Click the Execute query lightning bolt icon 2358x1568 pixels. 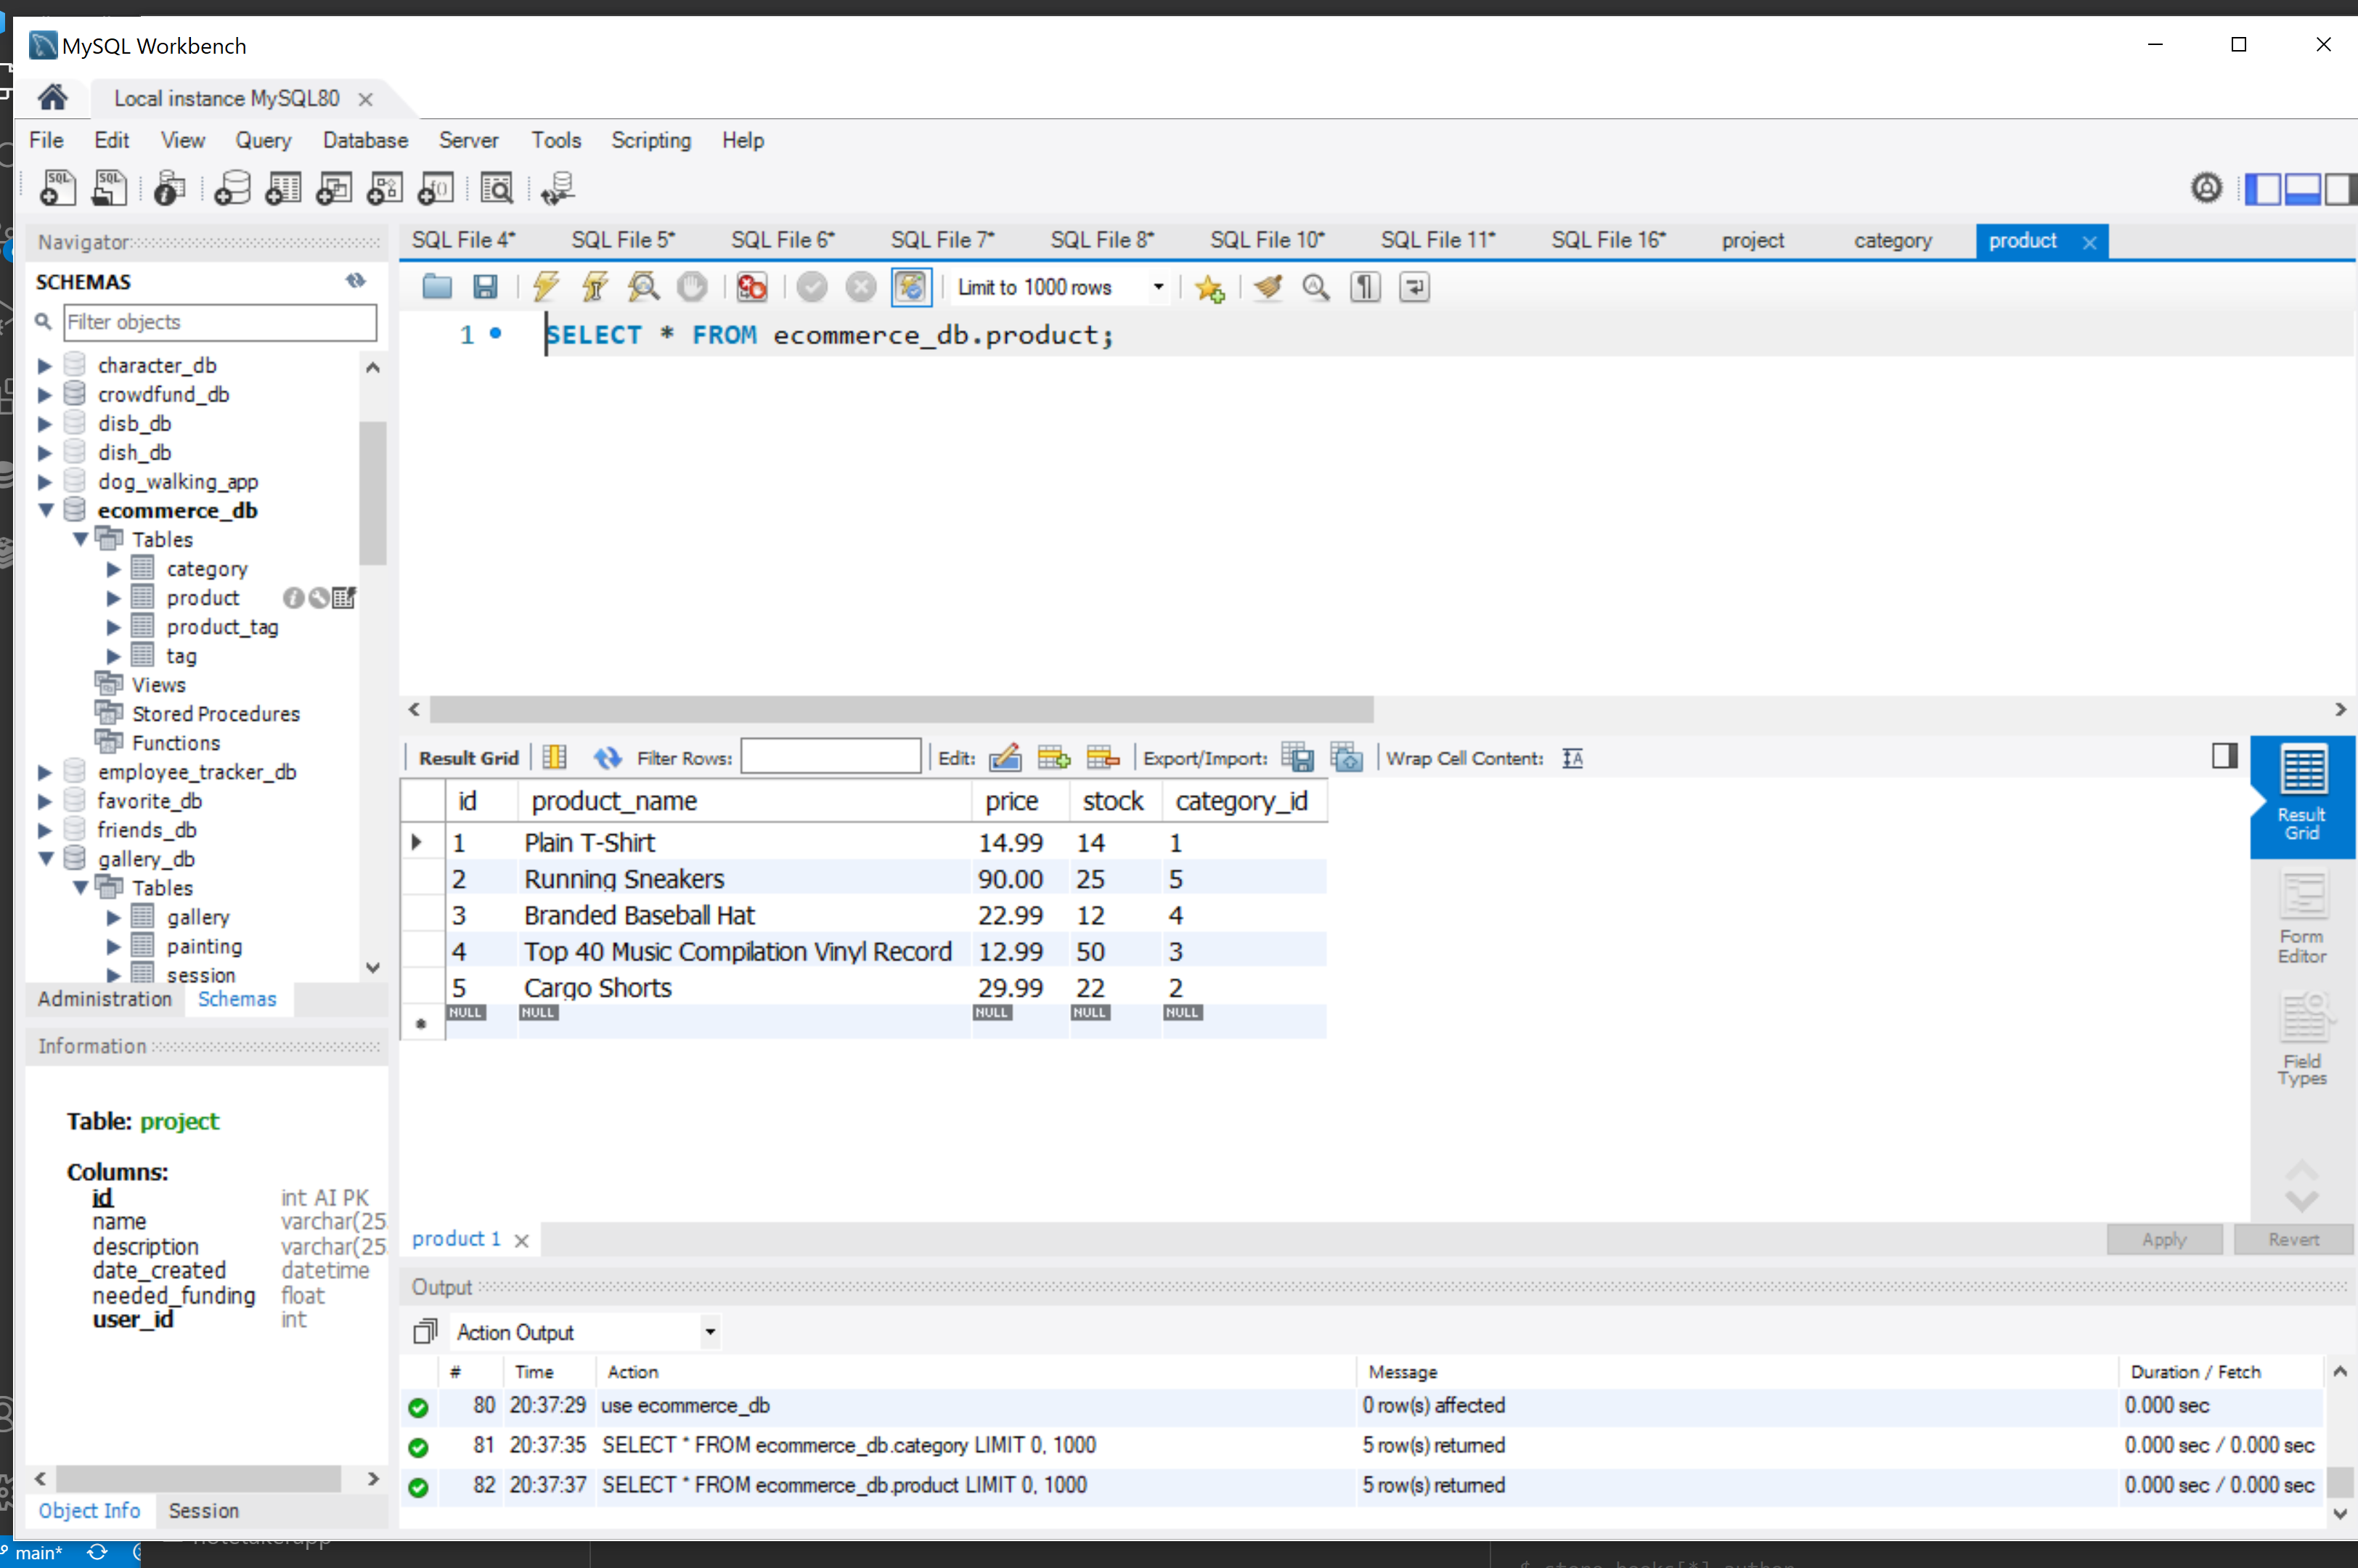pos(546,287)
